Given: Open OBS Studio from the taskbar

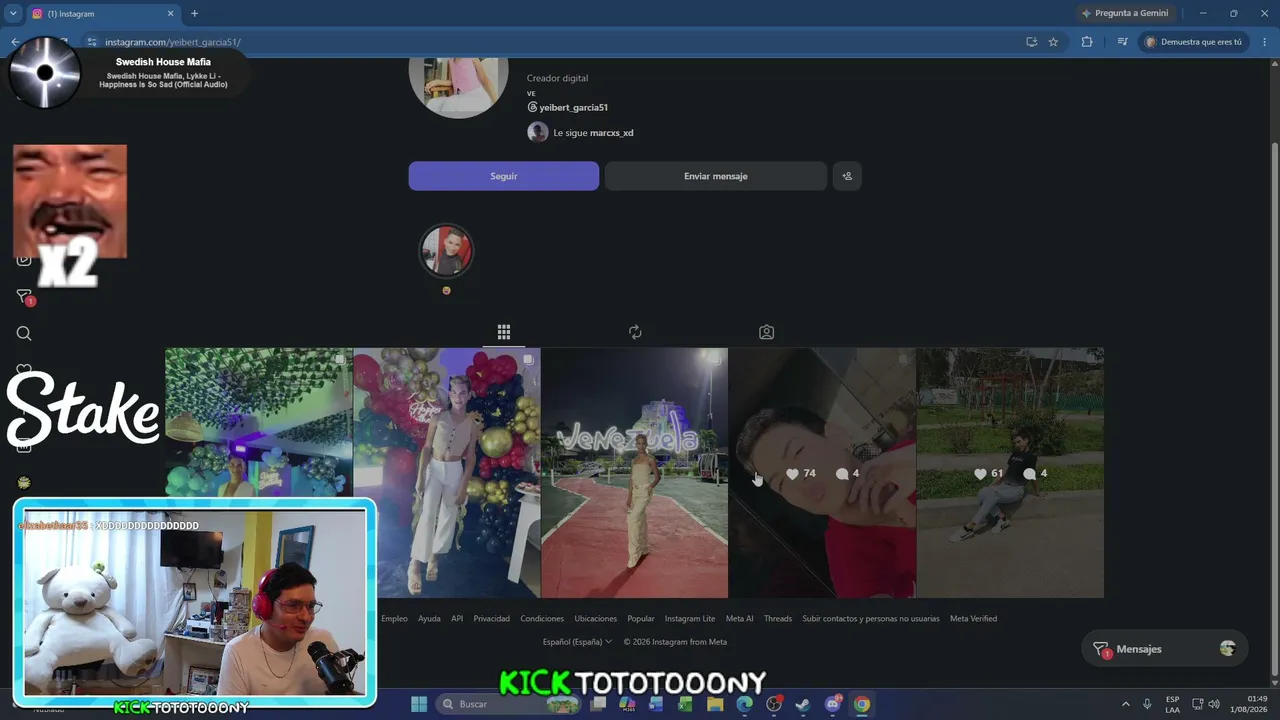Looking at the screenshot, I should 774,704.
